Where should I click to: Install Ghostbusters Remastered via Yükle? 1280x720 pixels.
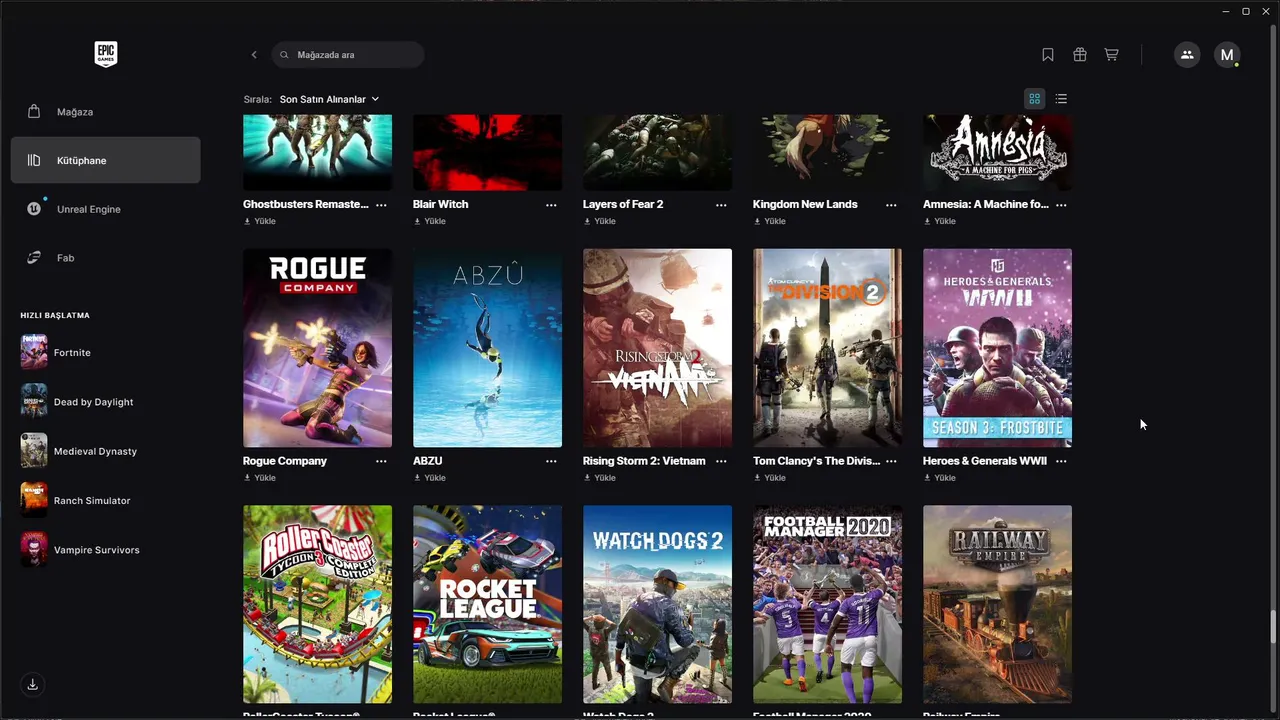260,221
